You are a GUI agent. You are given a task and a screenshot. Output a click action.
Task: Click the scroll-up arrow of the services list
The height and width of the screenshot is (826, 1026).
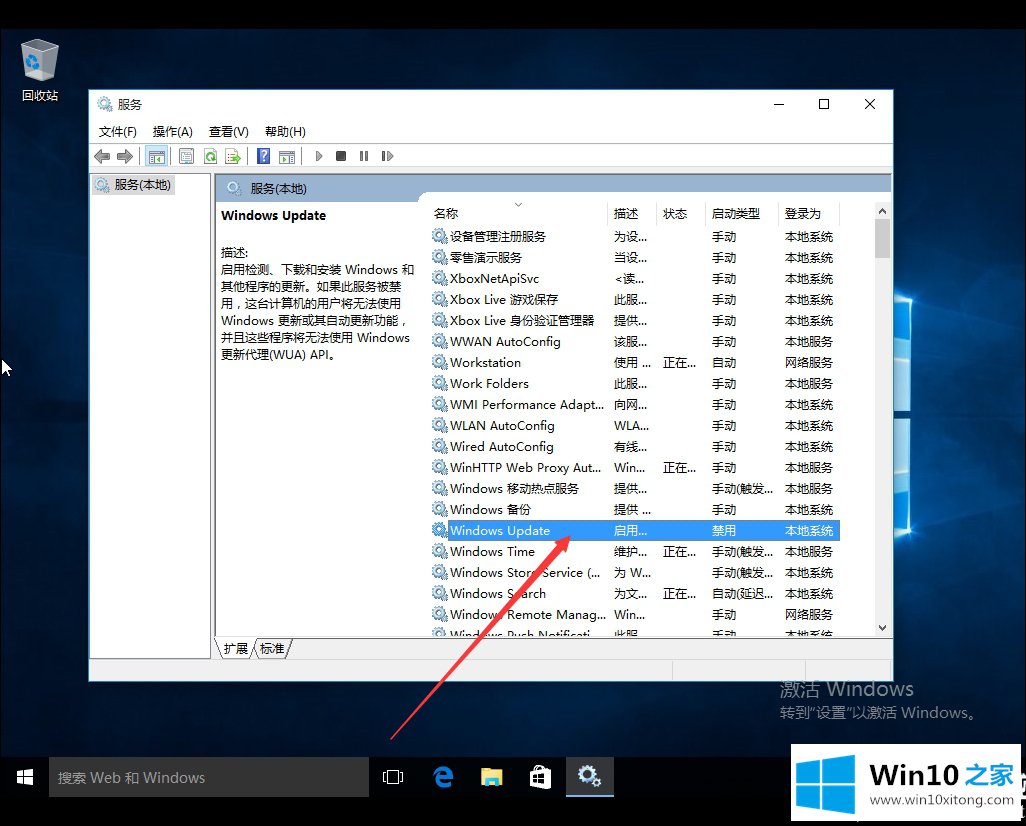[x=882, y=211]
